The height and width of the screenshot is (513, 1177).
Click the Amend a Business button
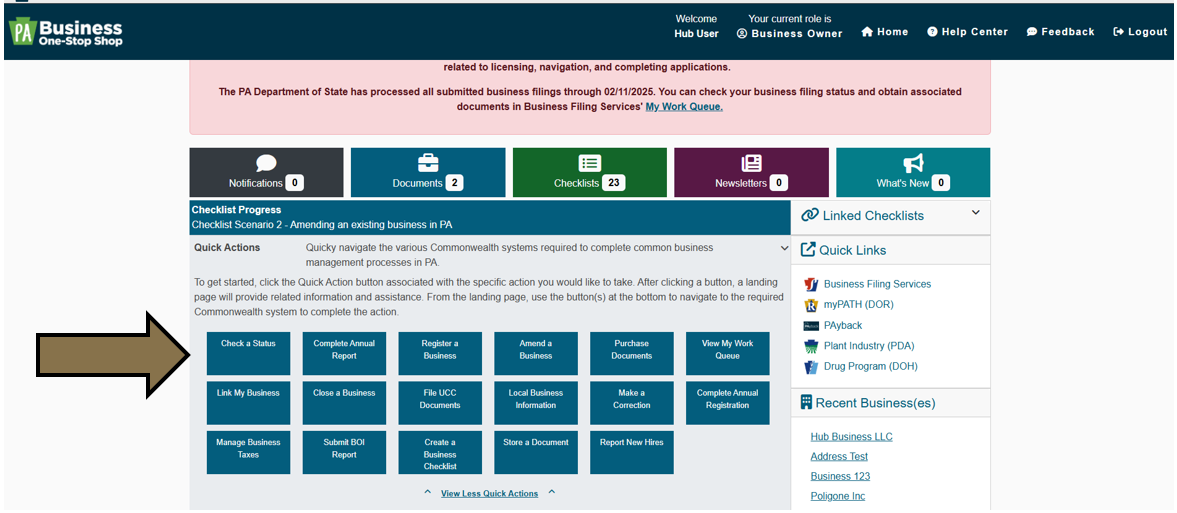click(x=536, y=353)
